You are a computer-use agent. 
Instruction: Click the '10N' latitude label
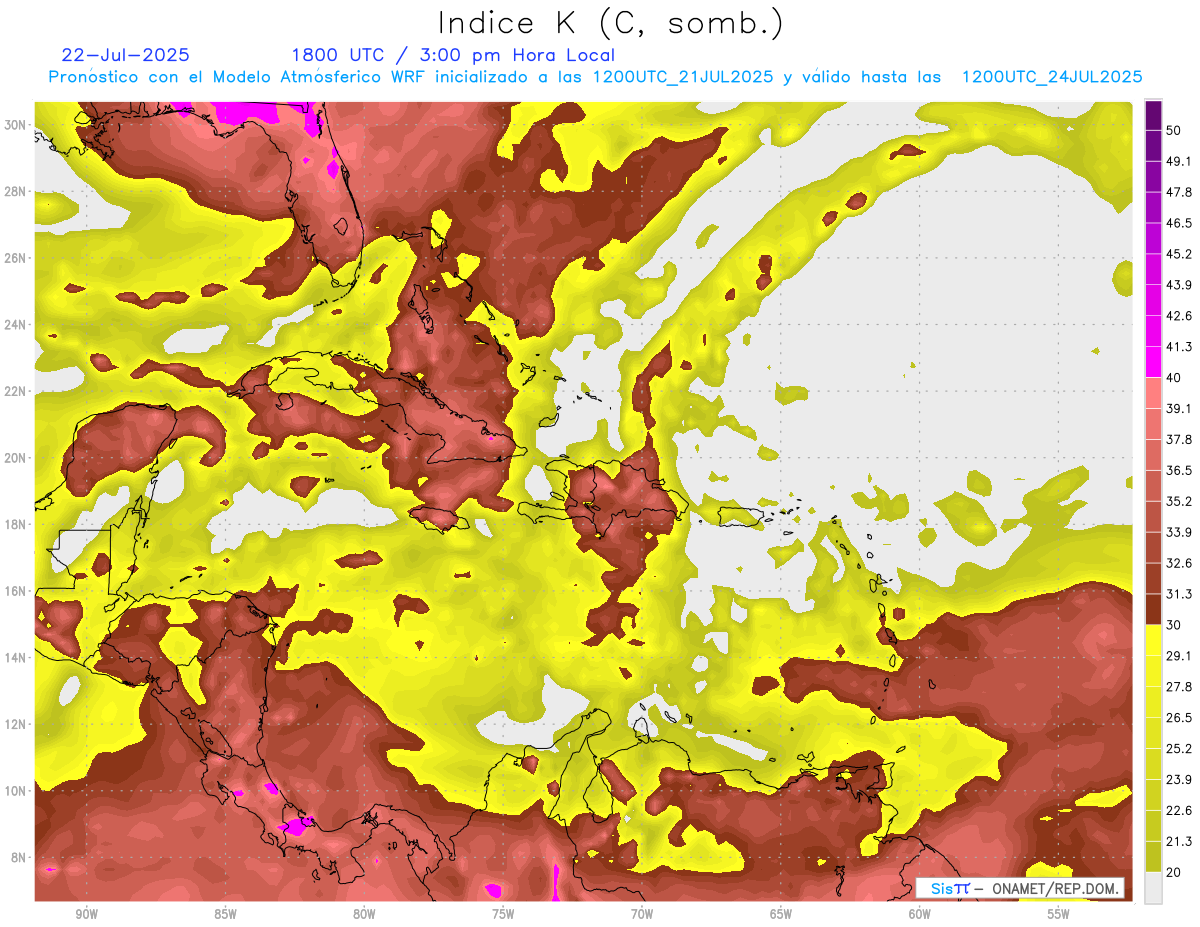[x=17, y=791]
